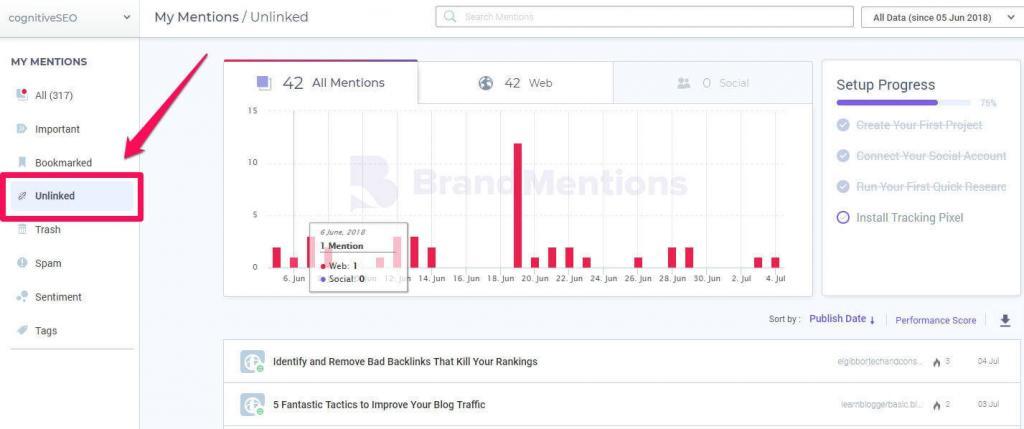Click the Important tag icon
The height and width of the screenshot is (429, 1024).
coord(22,129)
